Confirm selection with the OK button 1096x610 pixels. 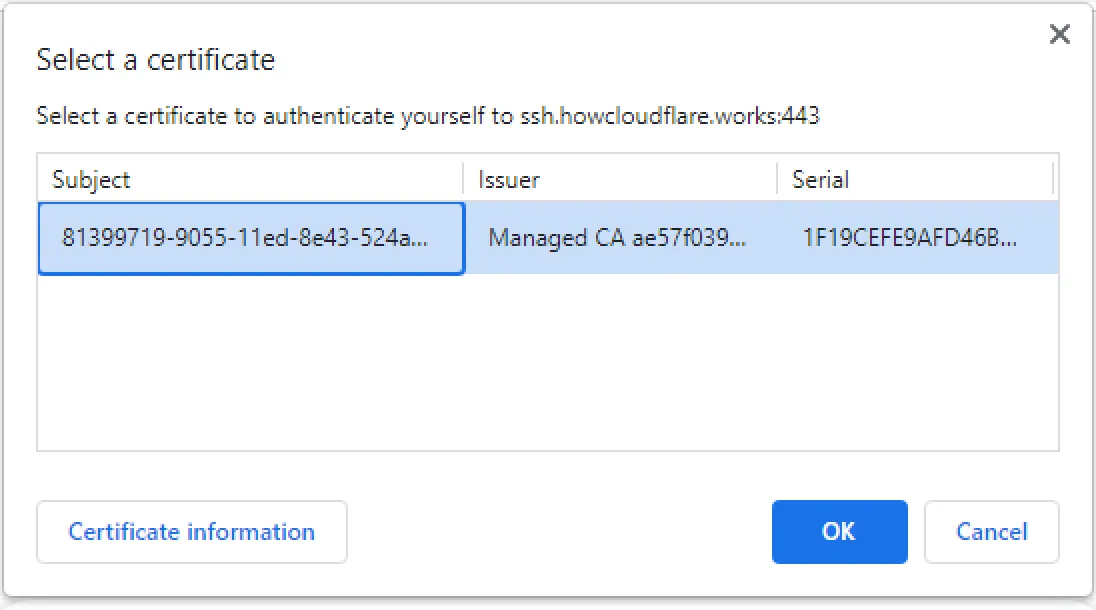pos(839,532)
